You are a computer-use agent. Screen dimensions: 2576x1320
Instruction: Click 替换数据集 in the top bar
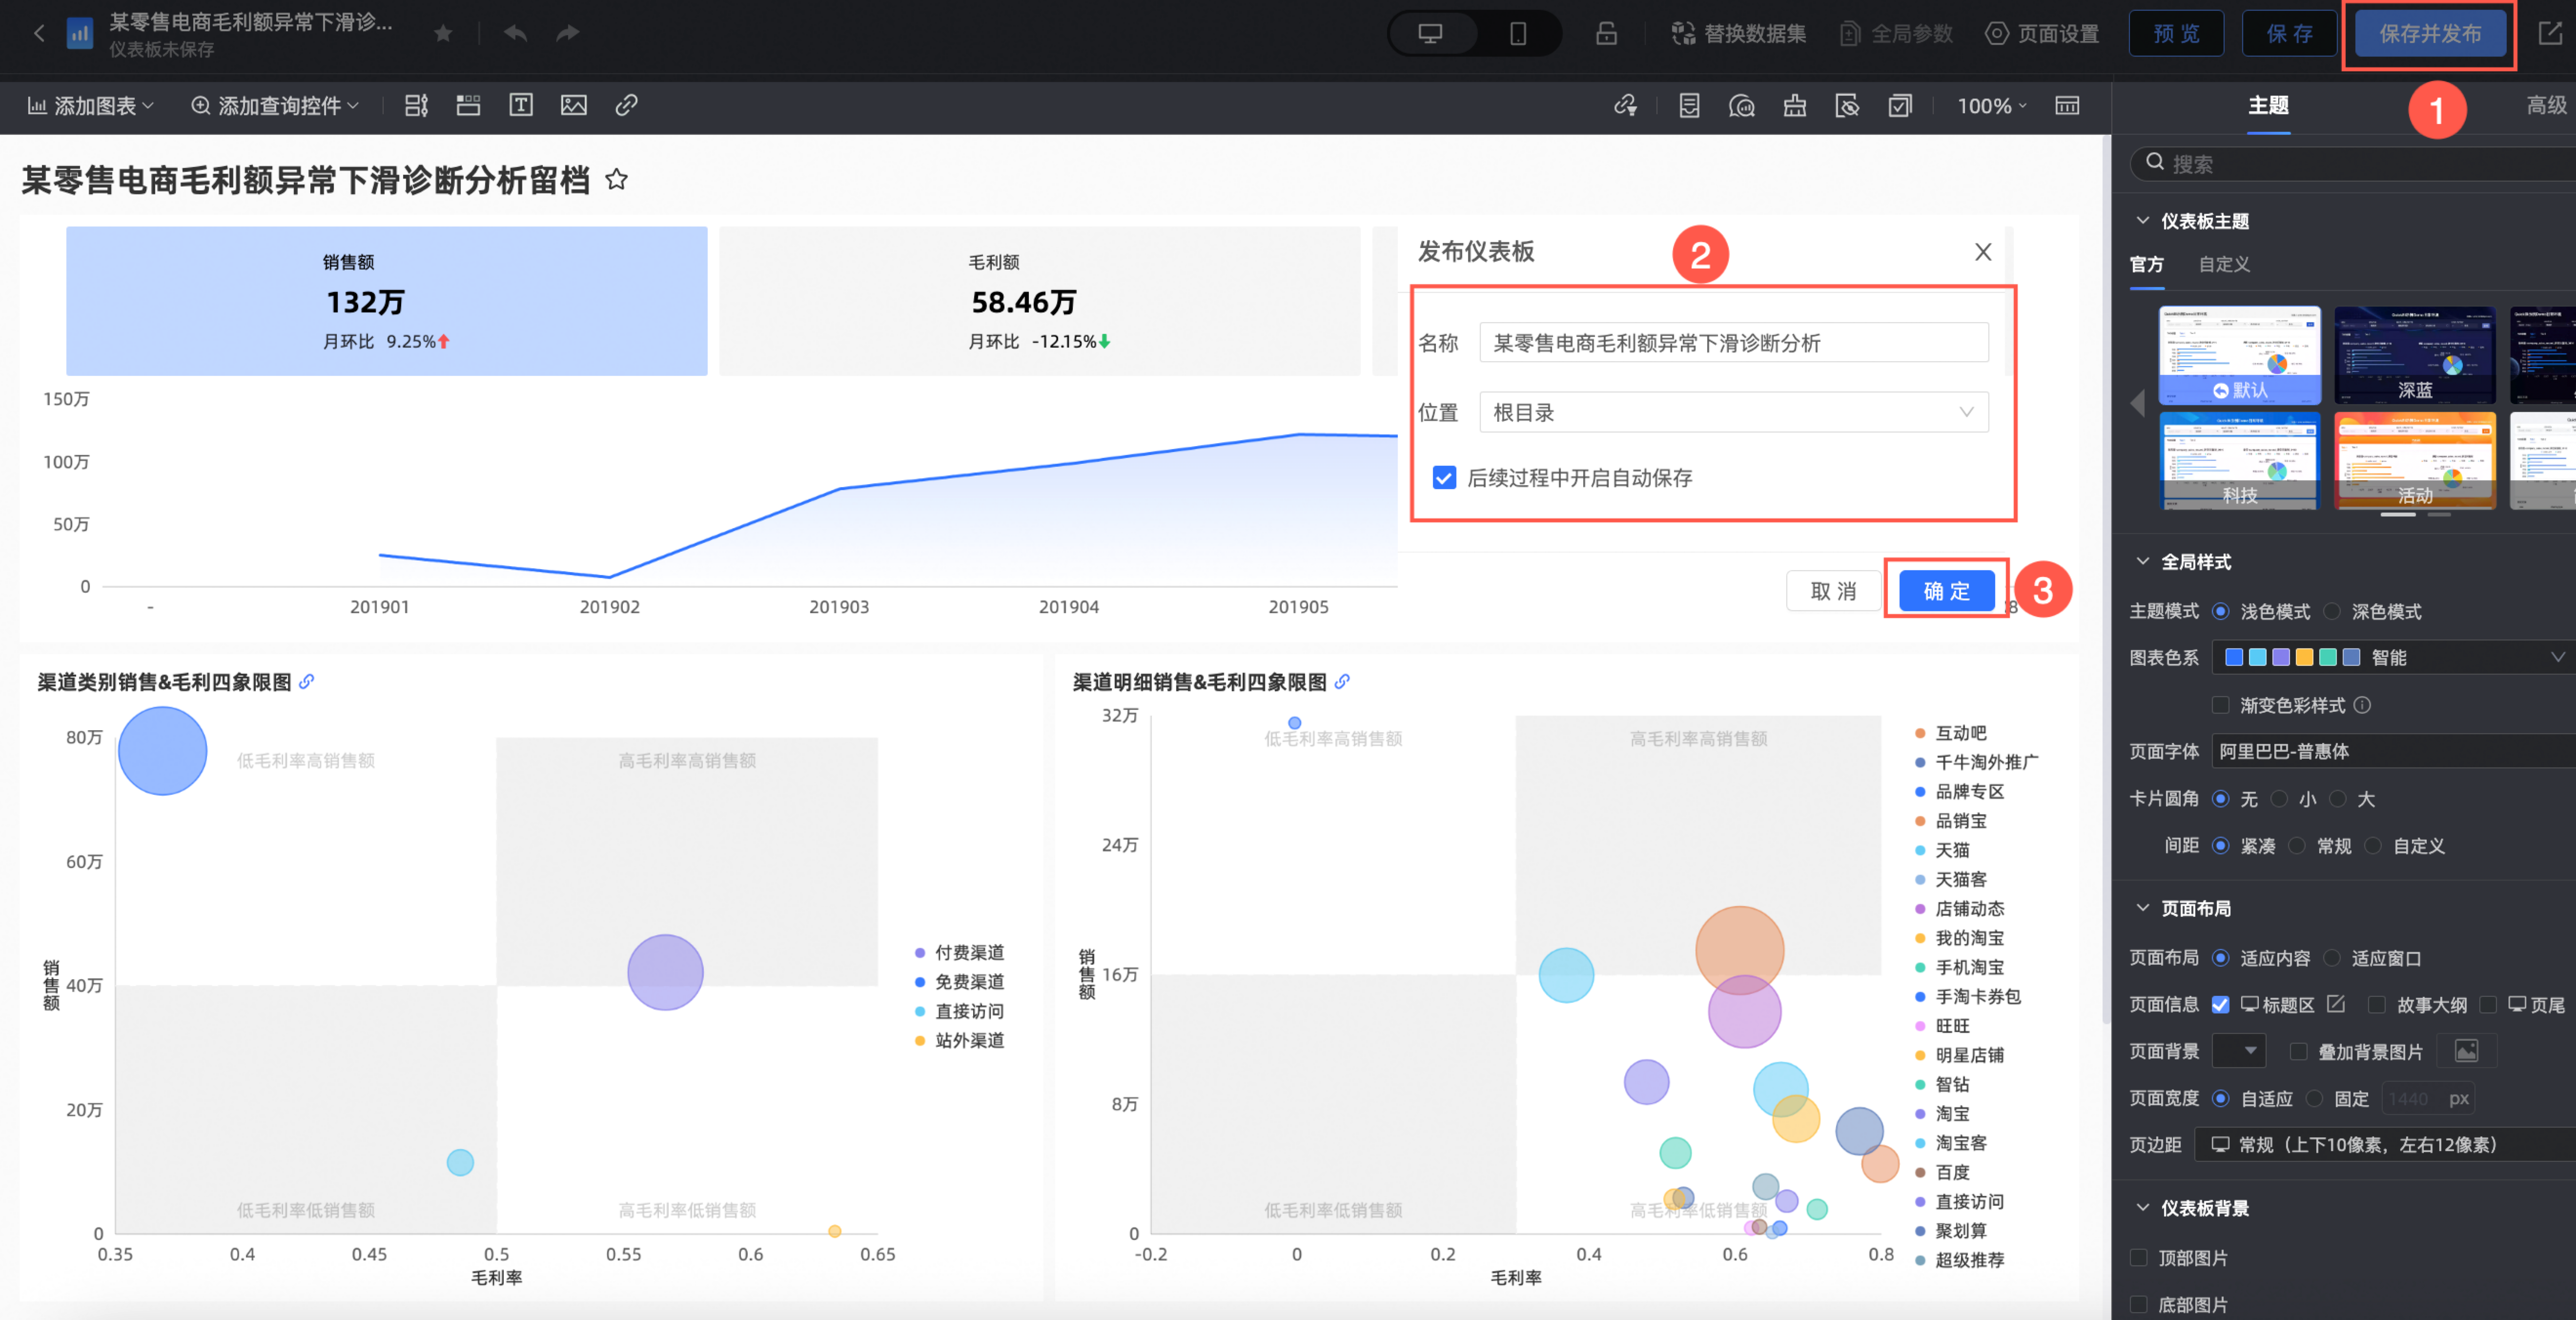click(x=1739, y=34)
